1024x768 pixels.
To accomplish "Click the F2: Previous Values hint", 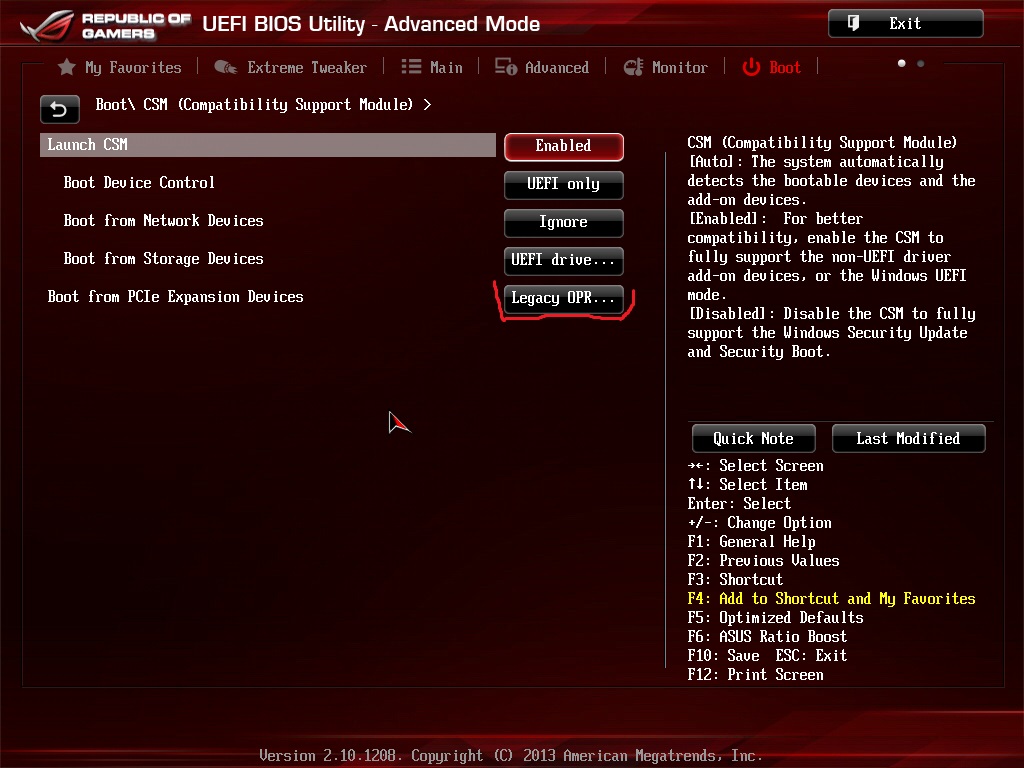I will coord(763,560).
